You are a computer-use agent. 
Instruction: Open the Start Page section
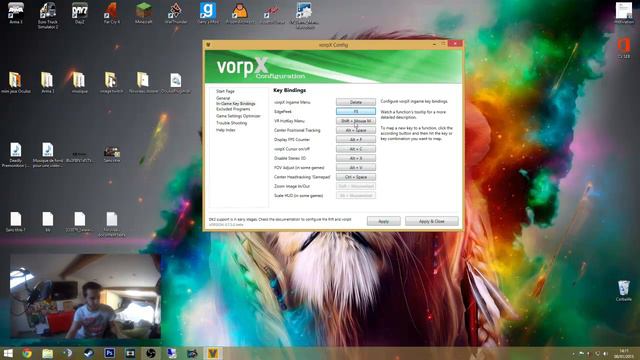tap(225, 91)
